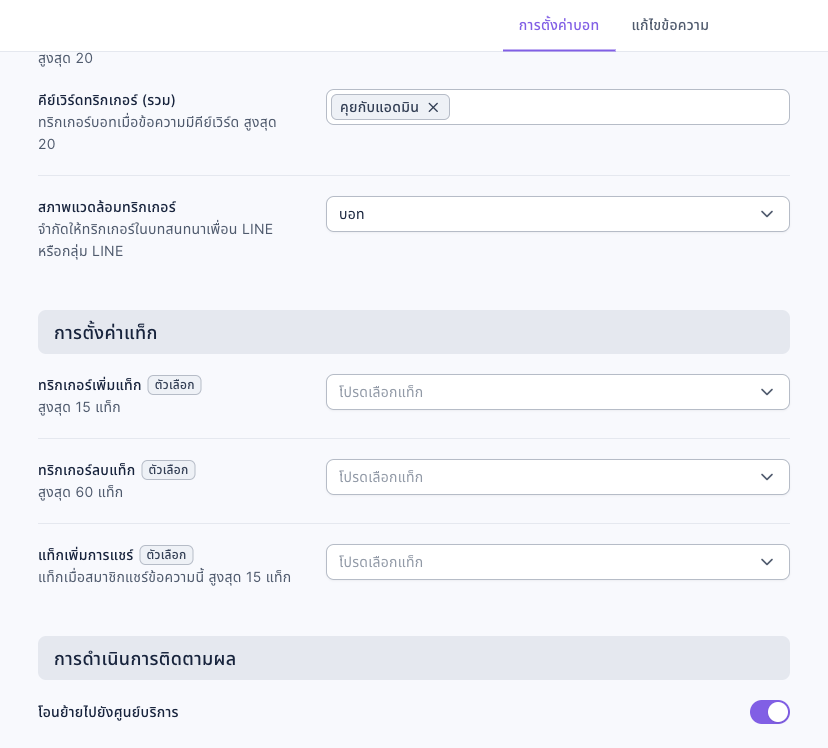The height and width of the screenshot is (748, 828).
Task: Click the คุยกับแอดมิน keyword chip text
Action: pyautogui.click(x=379, y=107)
